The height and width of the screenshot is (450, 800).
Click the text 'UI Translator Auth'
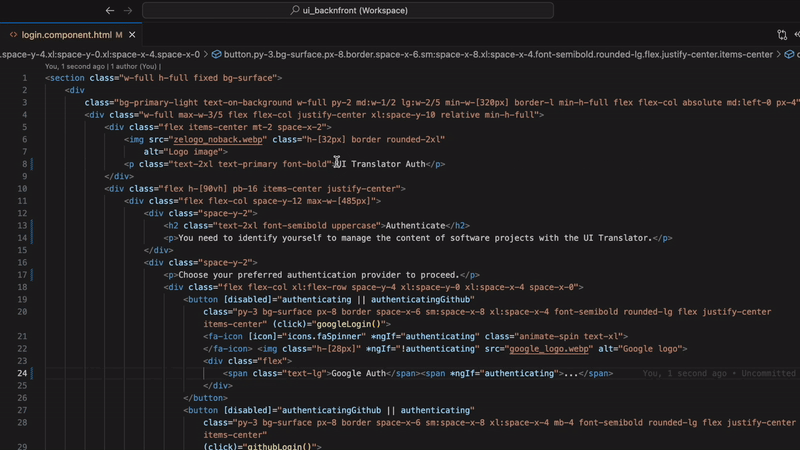pos(381,164)
